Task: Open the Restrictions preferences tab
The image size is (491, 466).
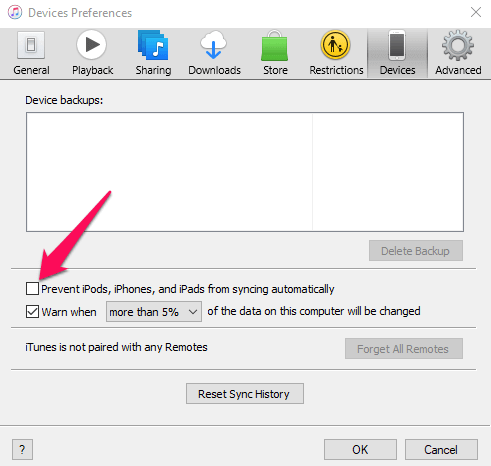Action: pyautogui.click(x=336, y=53)
